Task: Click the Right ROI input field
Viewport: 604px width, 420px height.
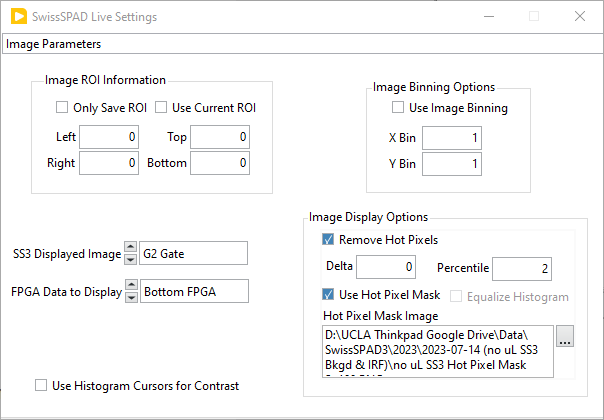Action: coord(109,163)
